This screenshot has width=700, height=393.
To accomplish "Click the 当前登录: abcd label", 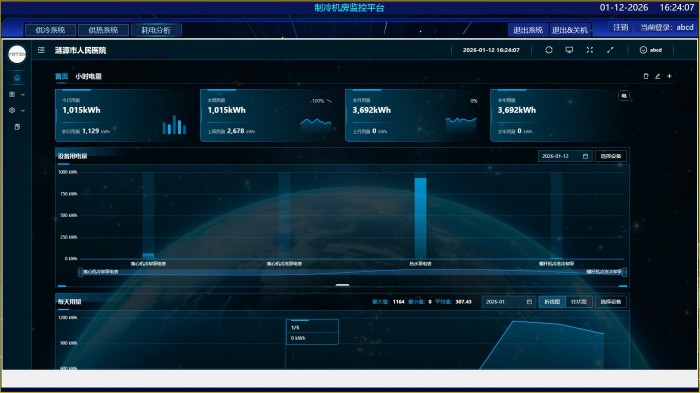I will click(x=667, y=27).
